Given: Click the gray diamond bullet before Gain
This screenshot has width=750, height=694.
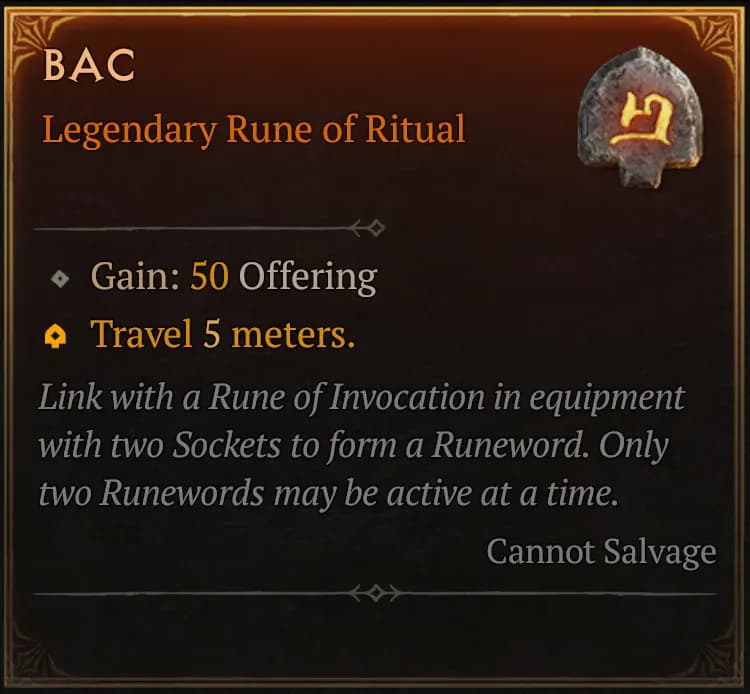Looking at the screenshot, I should tap(60, 278).
